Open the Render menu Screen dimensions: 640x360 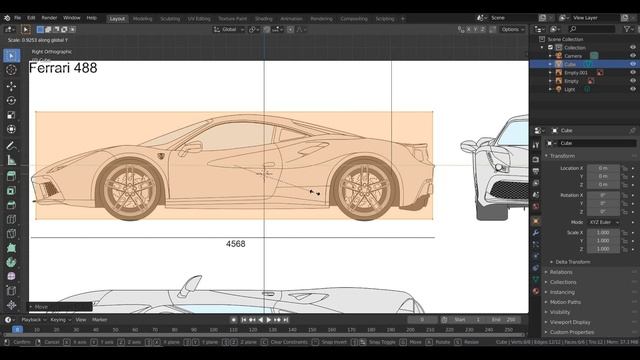click(49, 18)
